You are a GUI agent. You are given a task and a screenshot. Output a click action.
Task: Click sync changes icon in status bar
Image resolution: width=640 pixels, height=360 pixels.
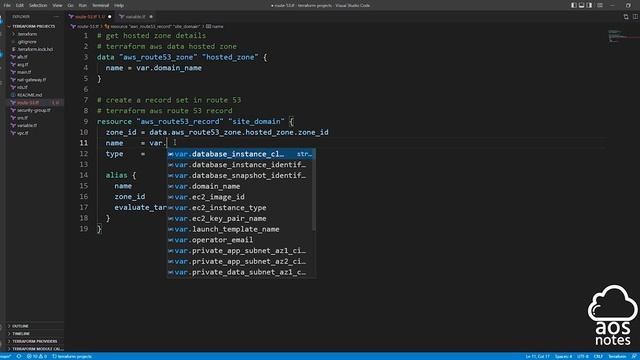click(19, 356)
